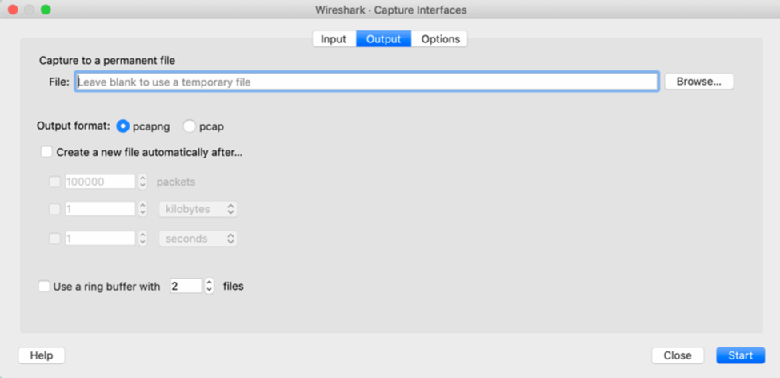Screen dimensions: 780x378
Task: Select pcap output format
Action: click(x=190, y=126)
